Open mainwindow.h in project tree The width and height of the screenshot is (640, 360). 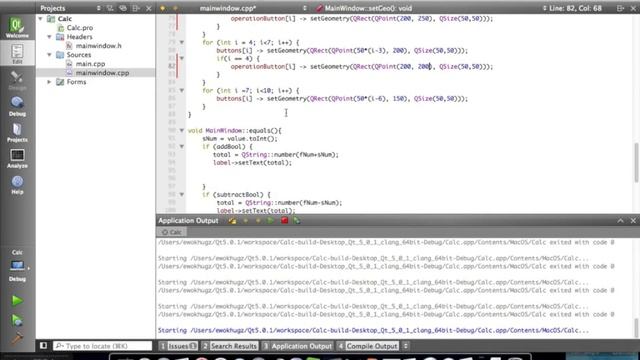pyautogui.click(x=98, y=46)
